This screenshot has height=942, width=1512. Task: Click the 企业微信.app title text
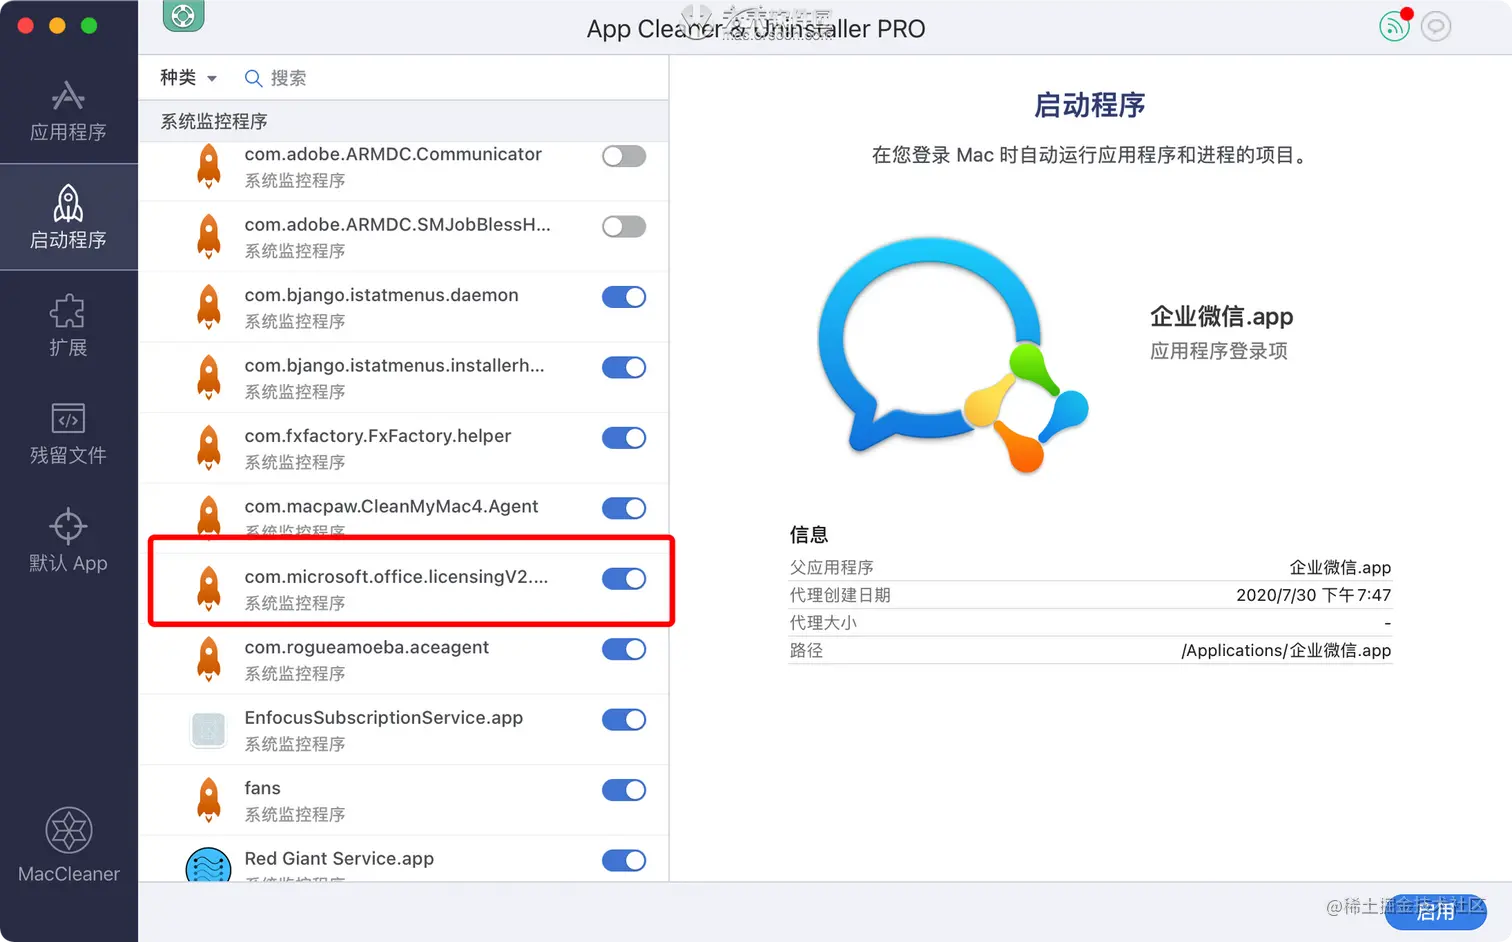(1221, 317)
